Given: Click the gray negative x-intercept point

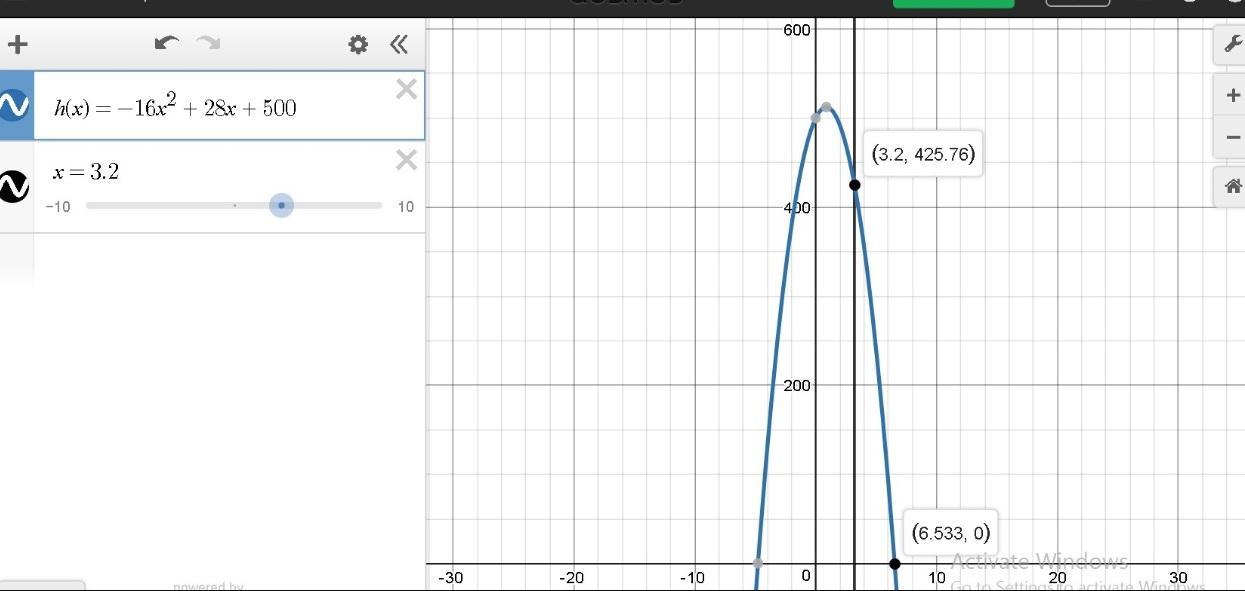Looking at the screenshot, I should tap(757, 563).
